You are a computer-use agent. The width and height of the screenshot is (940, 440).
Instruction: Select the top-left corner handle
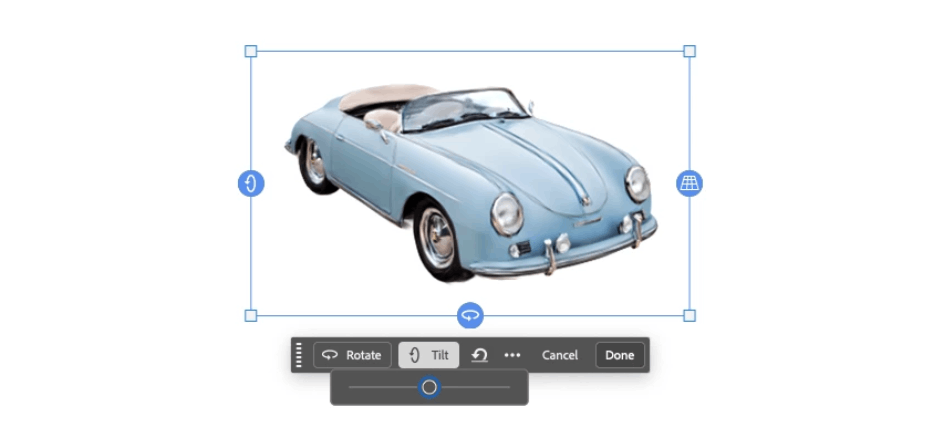(251, 51)
